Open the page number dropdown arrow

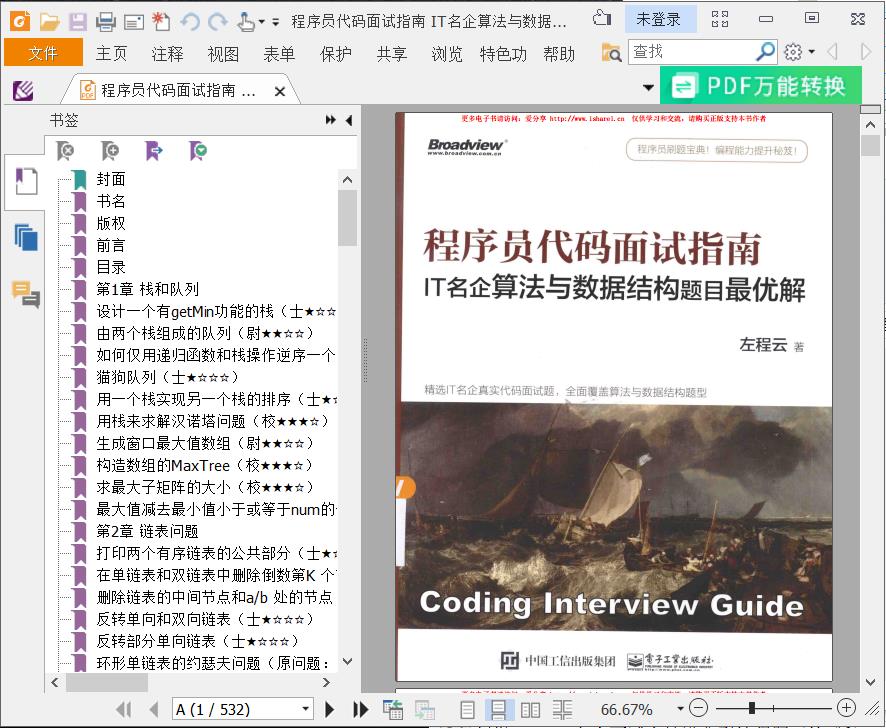tap(305, 709)
